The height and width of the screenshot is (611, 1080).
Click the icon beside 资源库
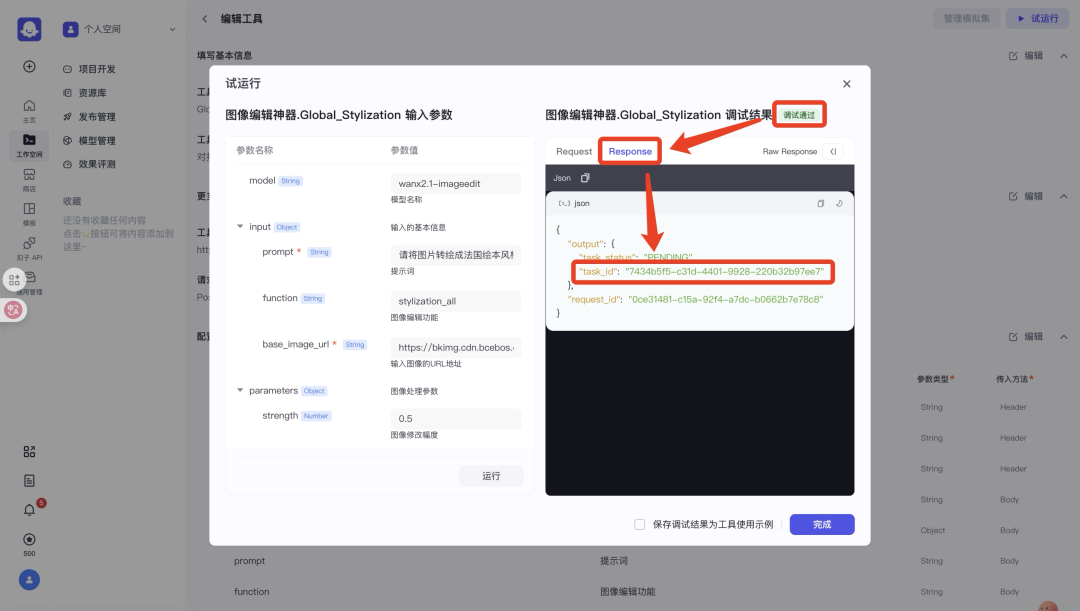coord(68,93)
